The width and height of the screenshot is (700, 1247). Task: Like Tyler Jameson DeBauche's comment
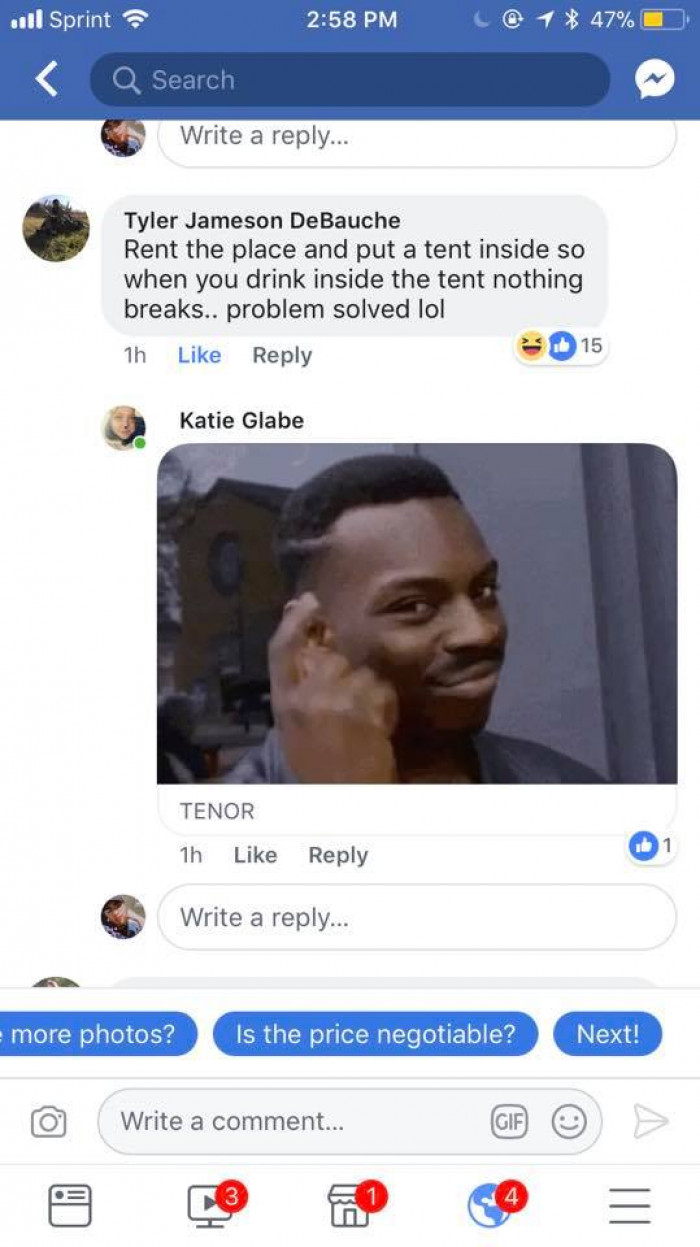coord(199,355)
